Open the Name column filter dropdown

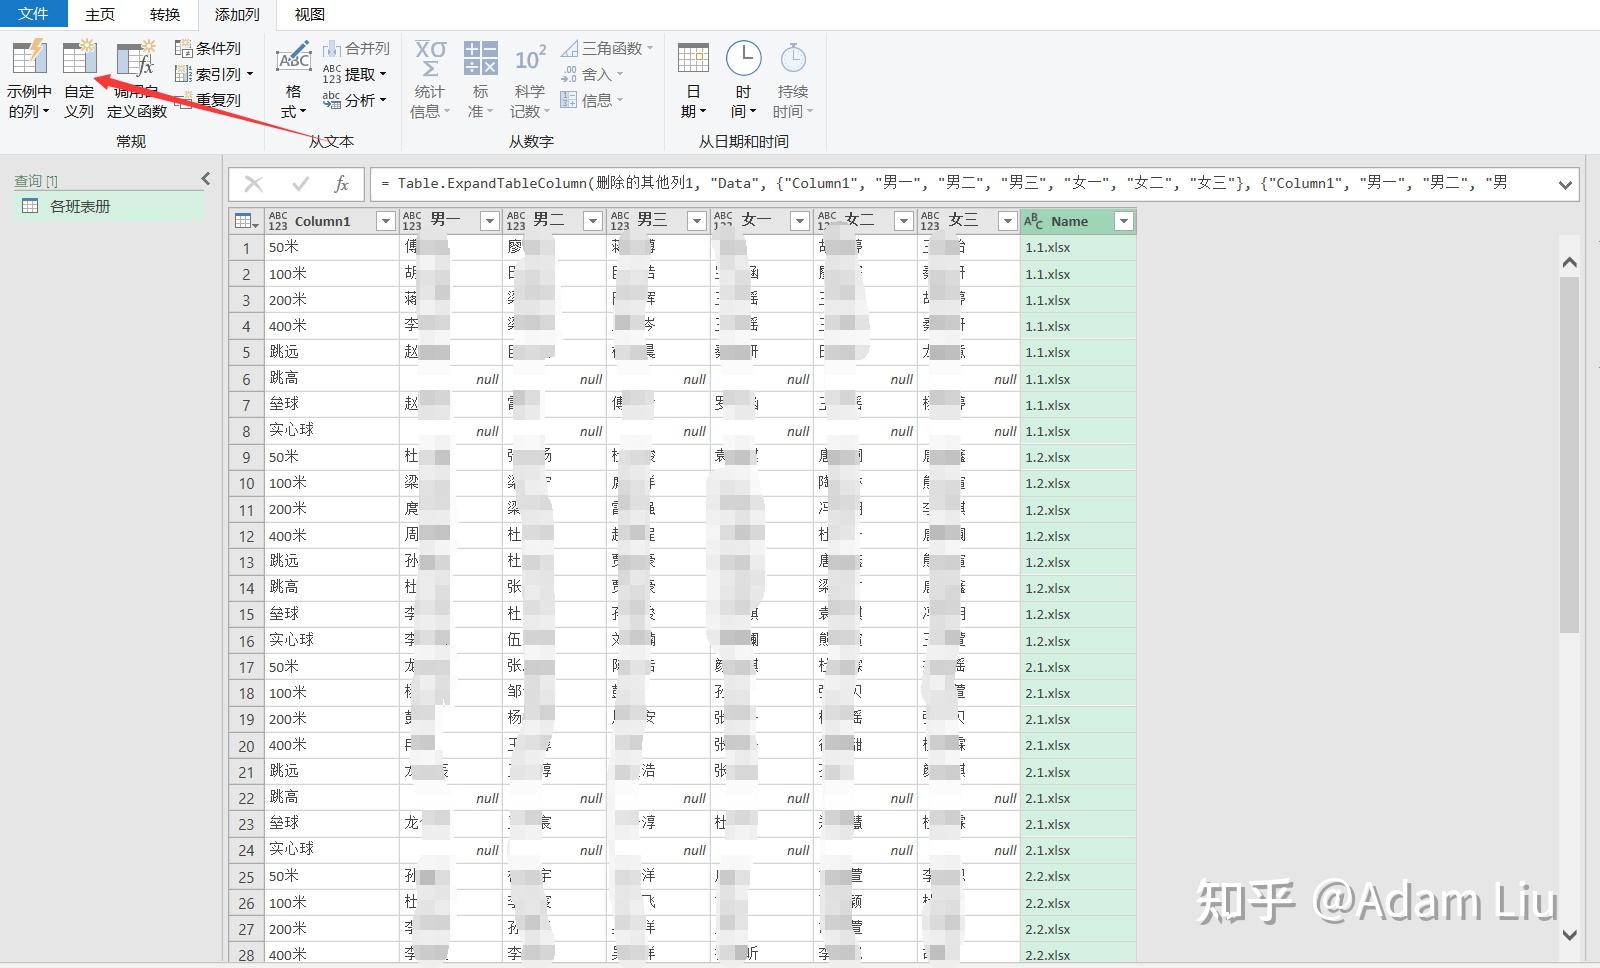click(1124, 221)
